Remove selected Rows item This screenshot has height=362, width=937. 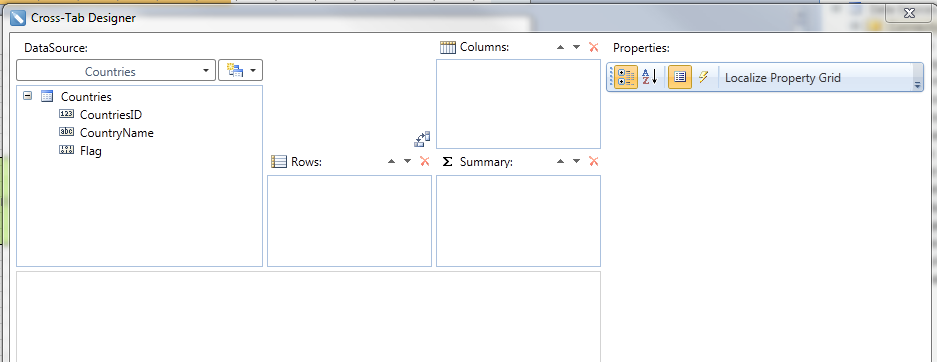coord(425,161)
